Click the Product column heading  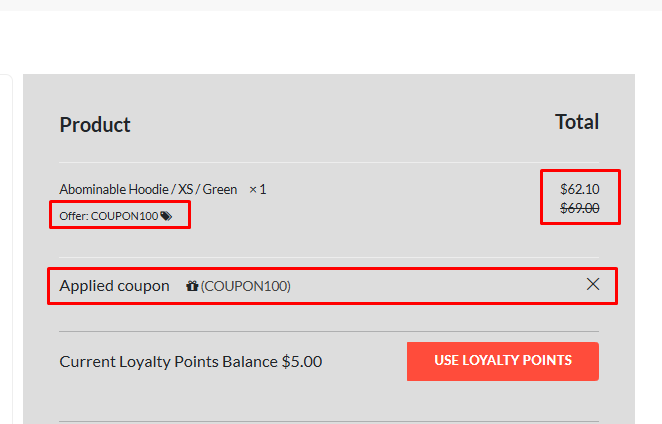pyautogui.click(x=95, y=125)
